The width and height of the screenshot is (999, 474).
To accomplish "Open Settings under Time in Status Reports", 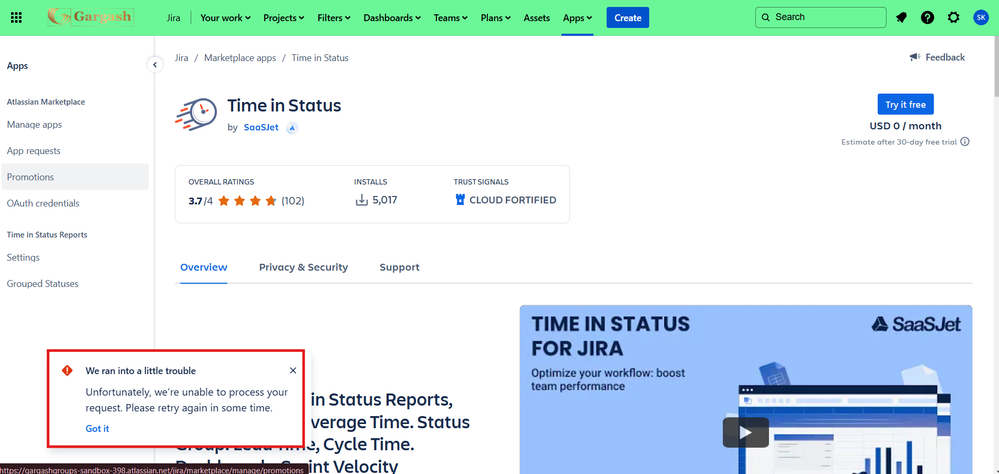I will [75, 257].
